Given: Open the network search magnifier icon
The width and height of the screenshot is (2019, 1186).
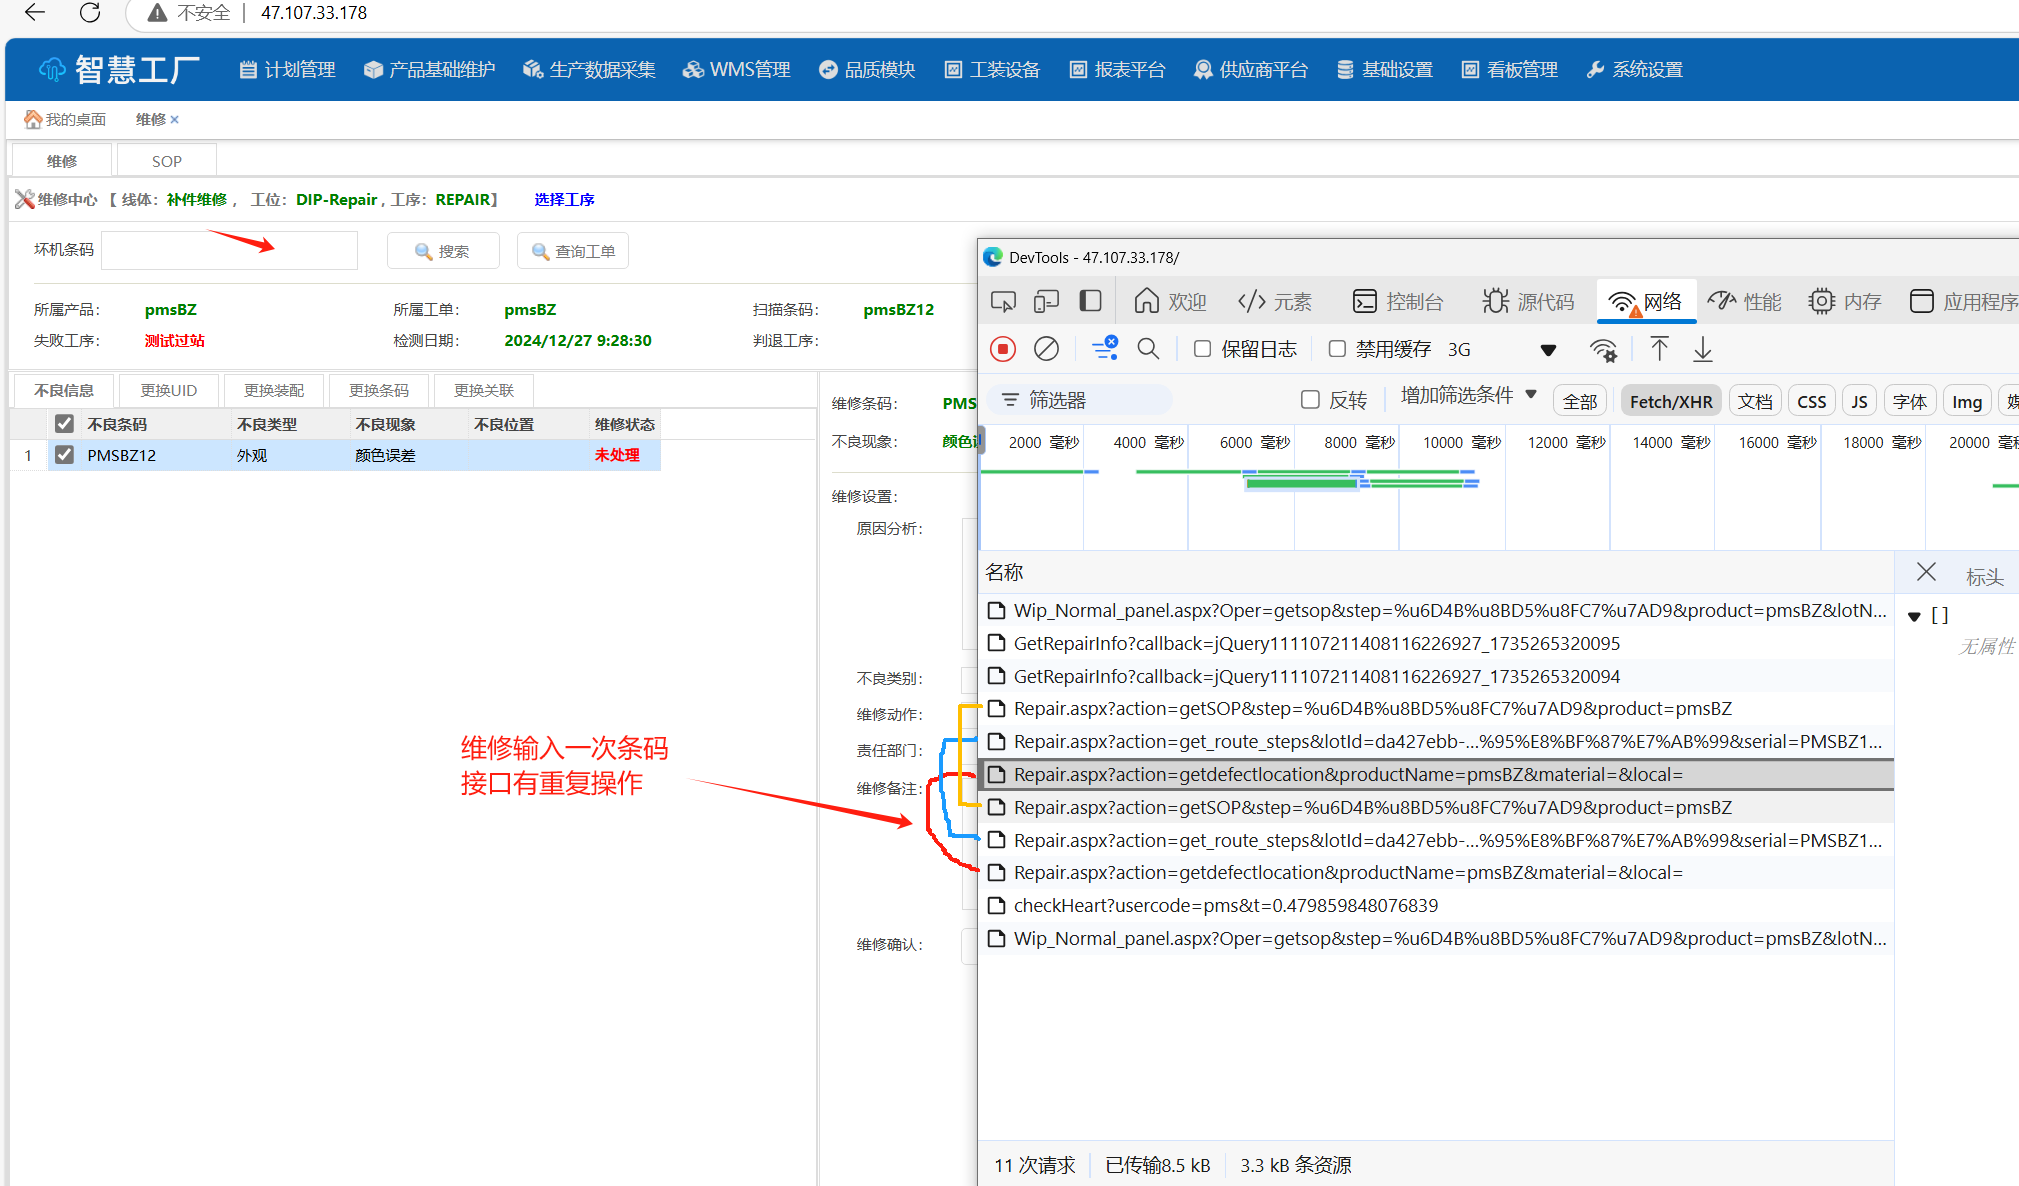Looking at the screenshot, I should pyautogui.click(x=1148, y=349).
